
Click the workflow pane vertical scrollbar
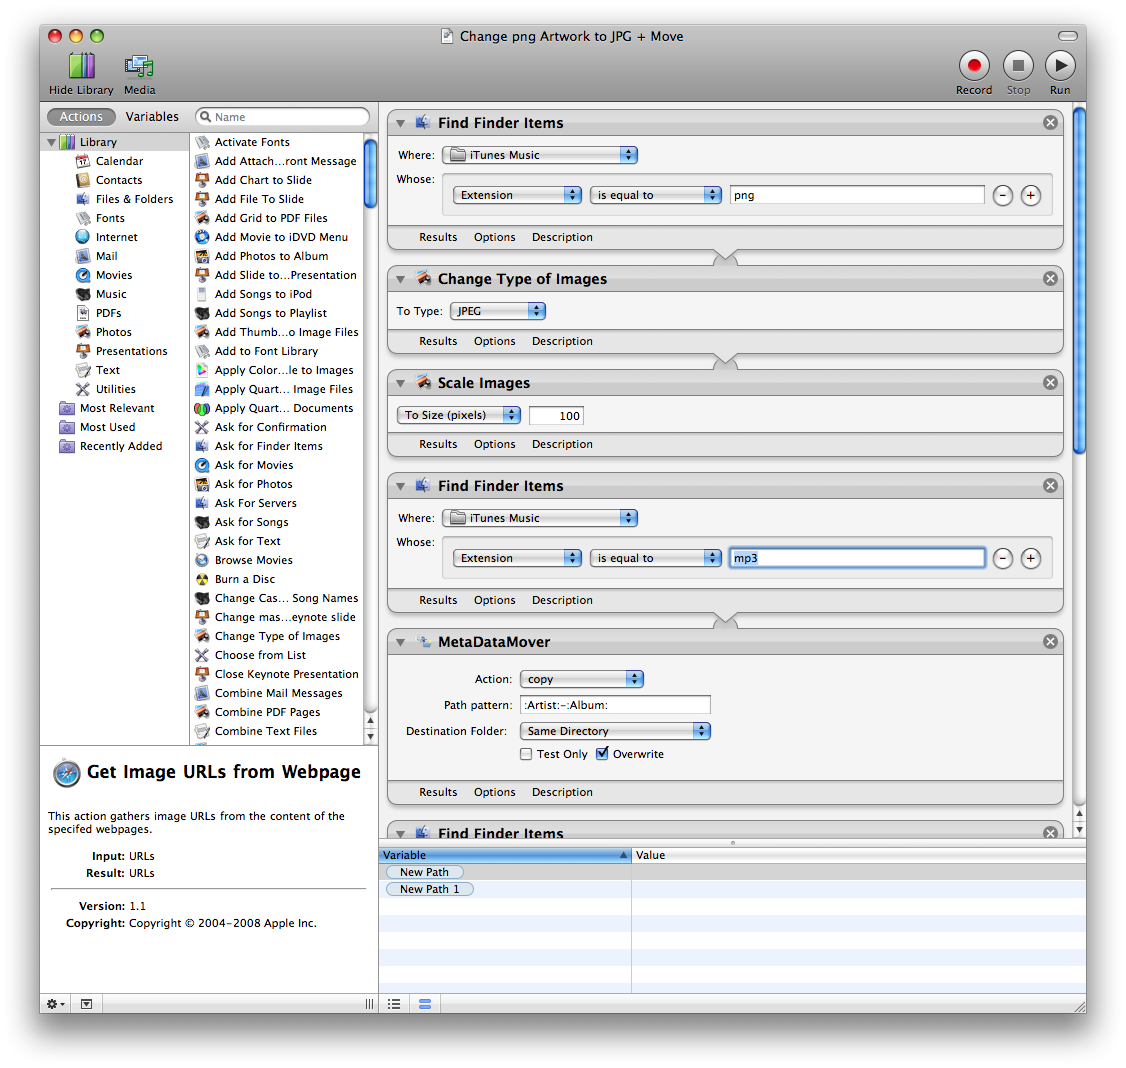(x=1079, y=280)
